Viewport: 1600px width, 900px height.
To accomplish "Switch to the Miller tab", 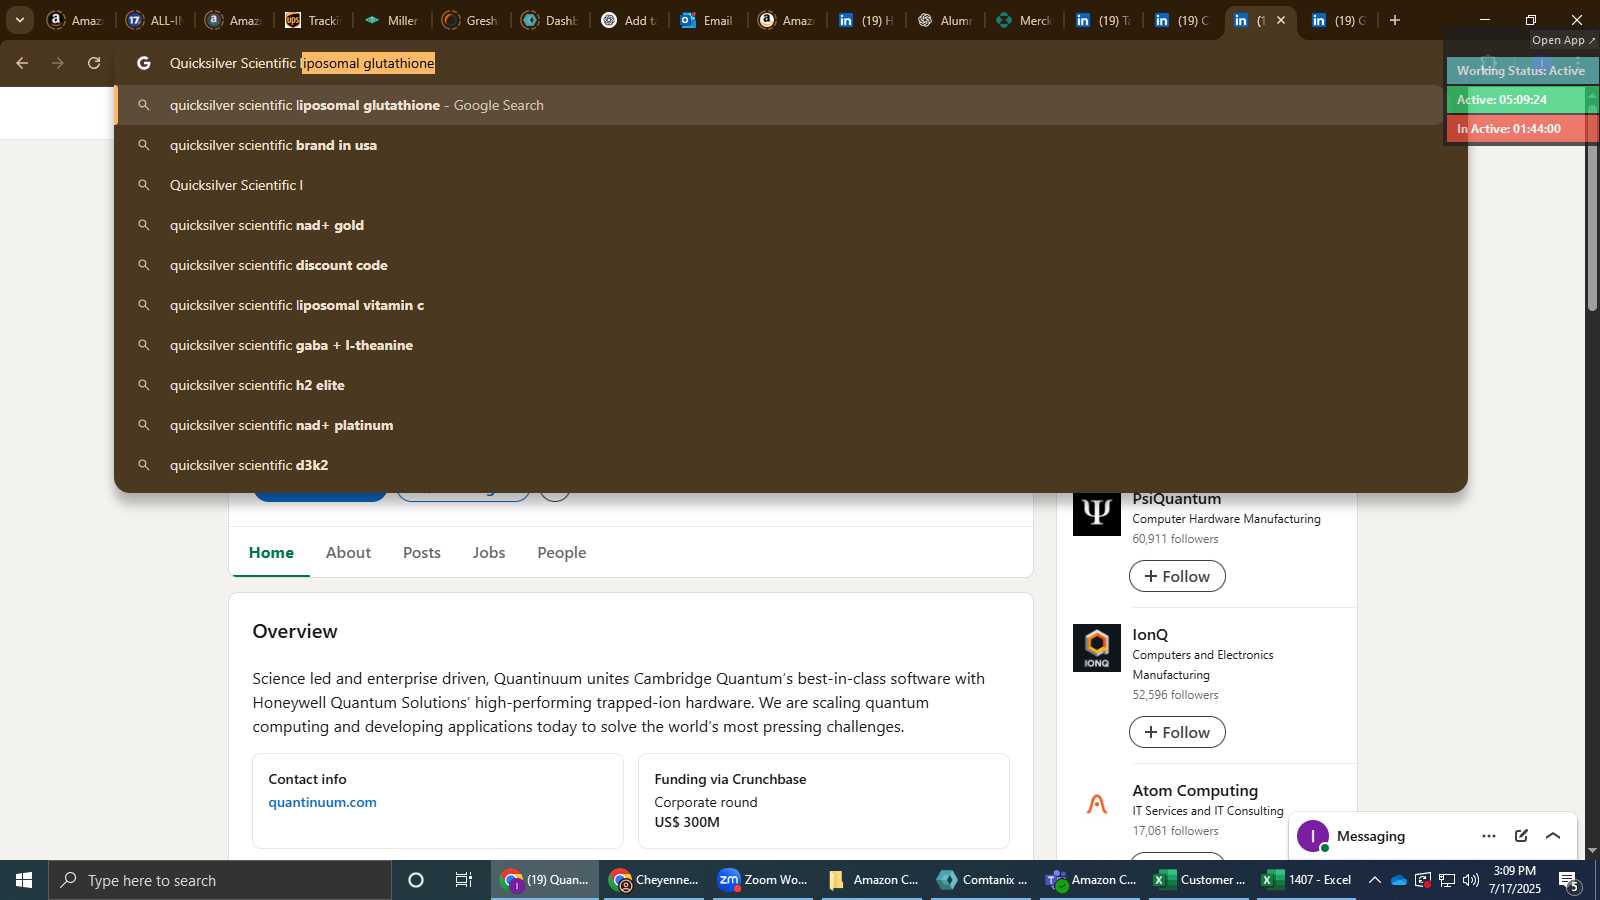I will tap(391, 20).
